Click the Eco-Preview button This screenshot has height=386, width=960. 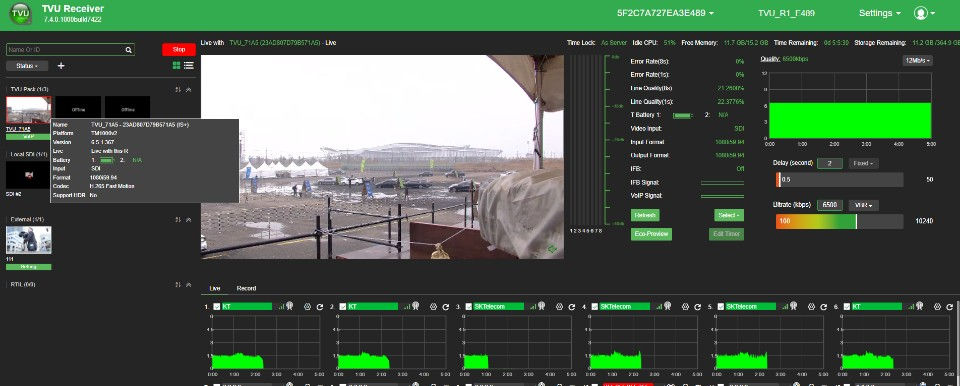pyautogui.click(x=651, y=234)
